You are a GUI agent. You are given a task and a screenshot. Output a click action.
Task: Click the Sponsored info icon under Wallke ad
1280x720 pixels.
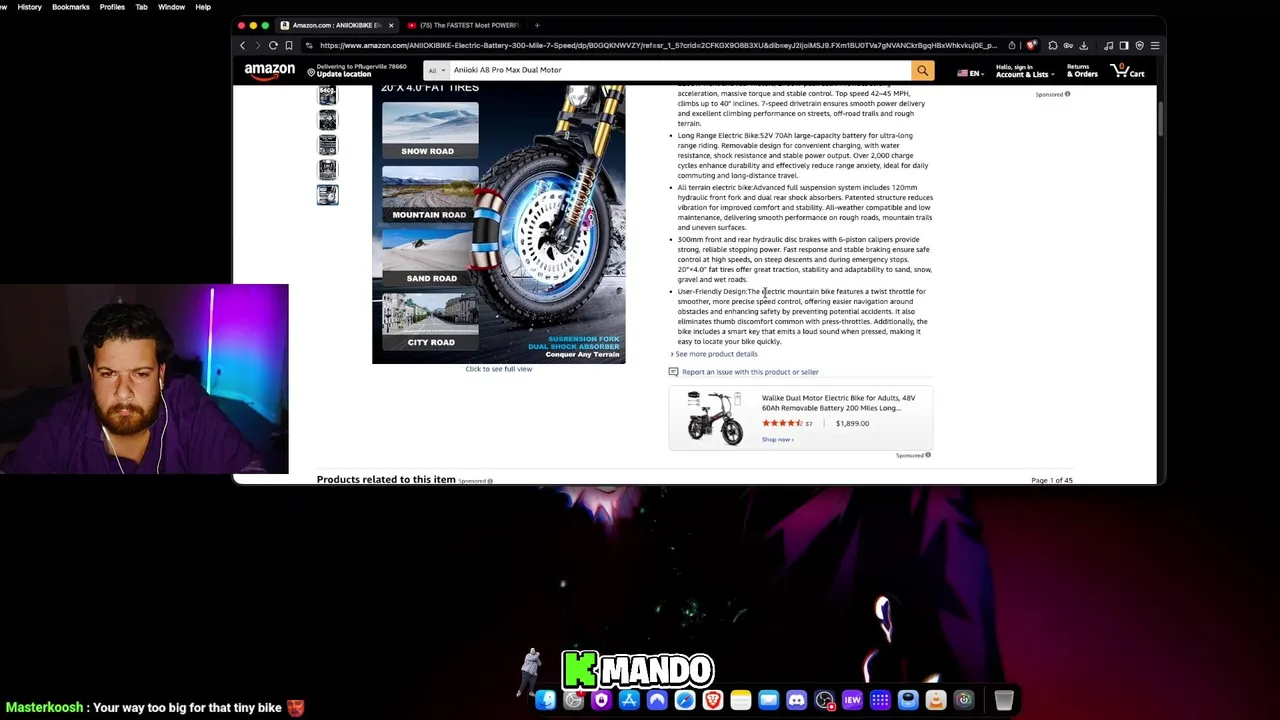tap(928, 455)
